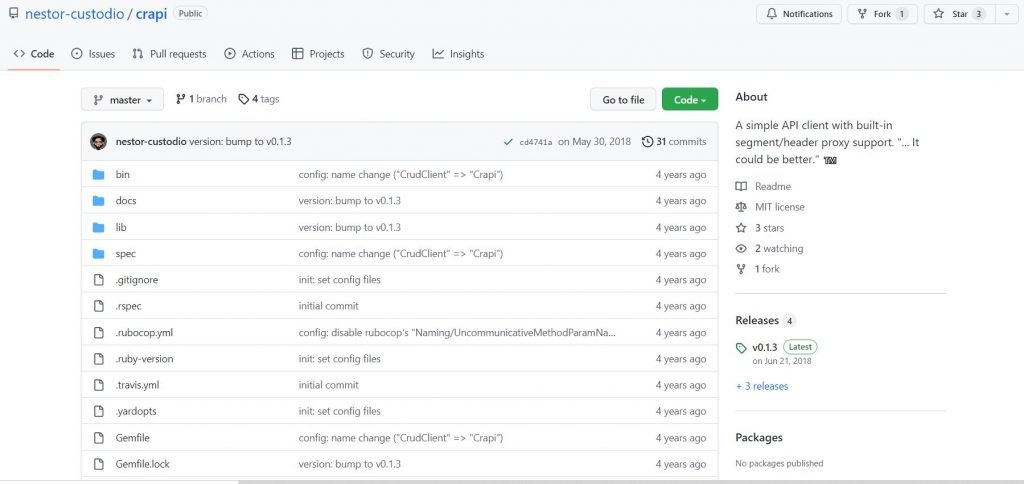Image resolution: width=1024 pixels, height=484 pixels.
Task: Click the MIT license link
Action: pos(780,207)
